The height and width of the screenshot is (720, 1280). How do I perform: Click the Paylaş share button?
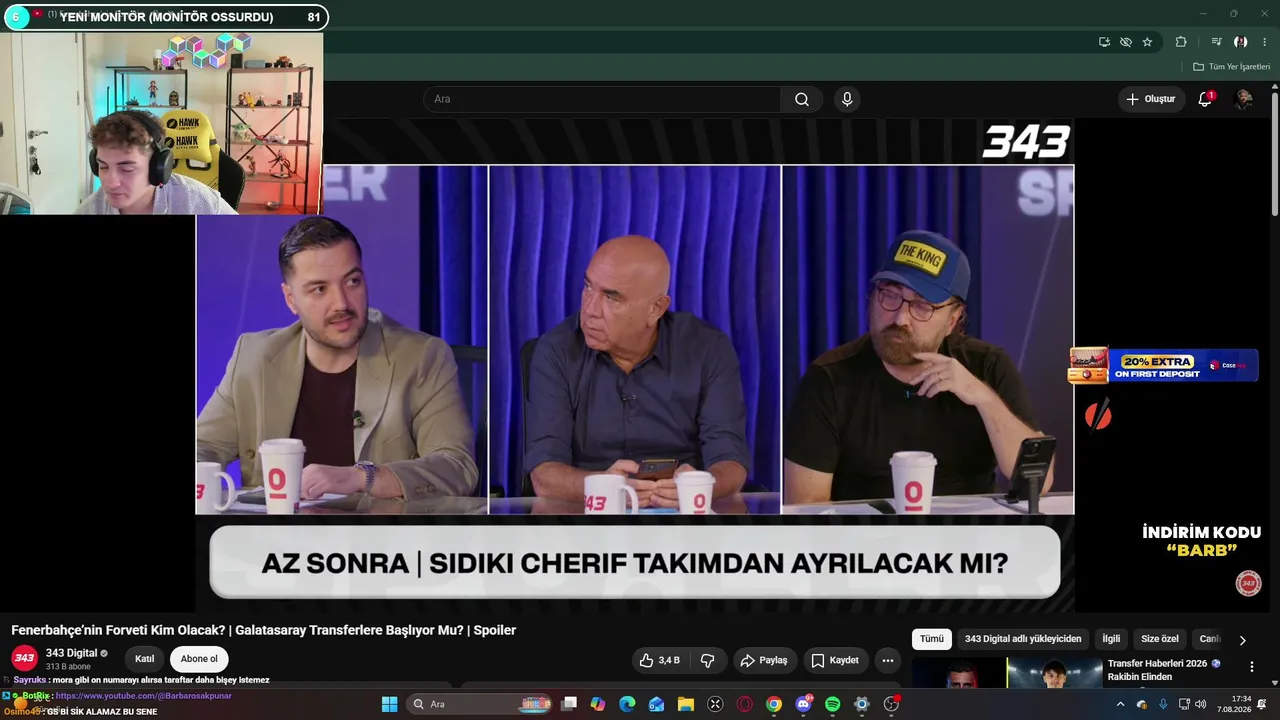point(764,660)
